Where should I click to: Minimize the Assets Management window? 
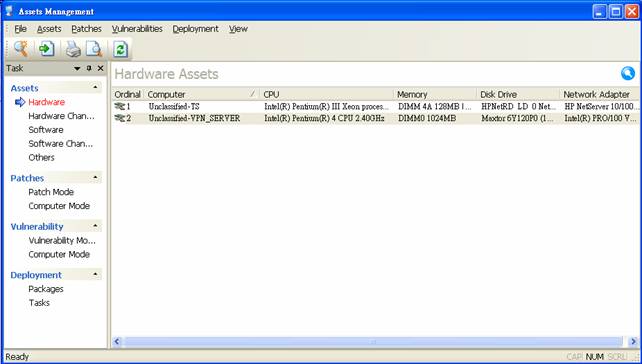coord(599,11)
